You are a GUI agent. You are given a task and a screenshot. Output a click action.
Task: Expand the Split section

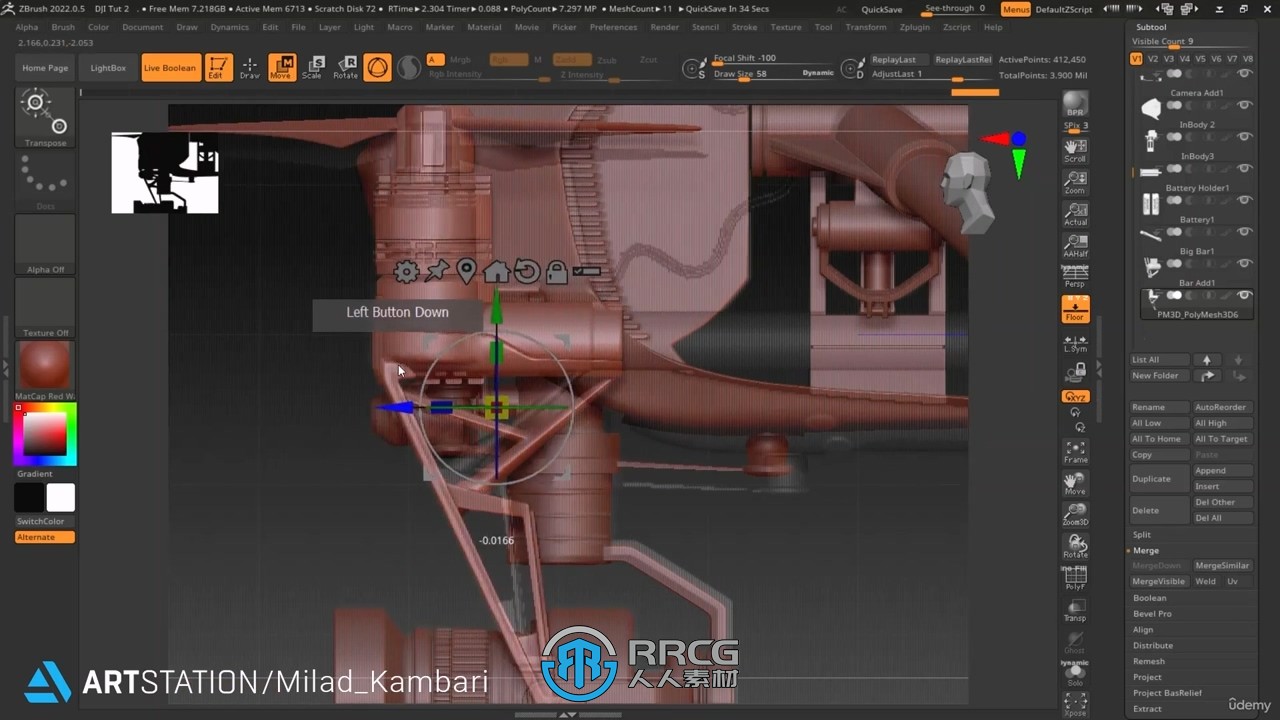[1142, 535]
